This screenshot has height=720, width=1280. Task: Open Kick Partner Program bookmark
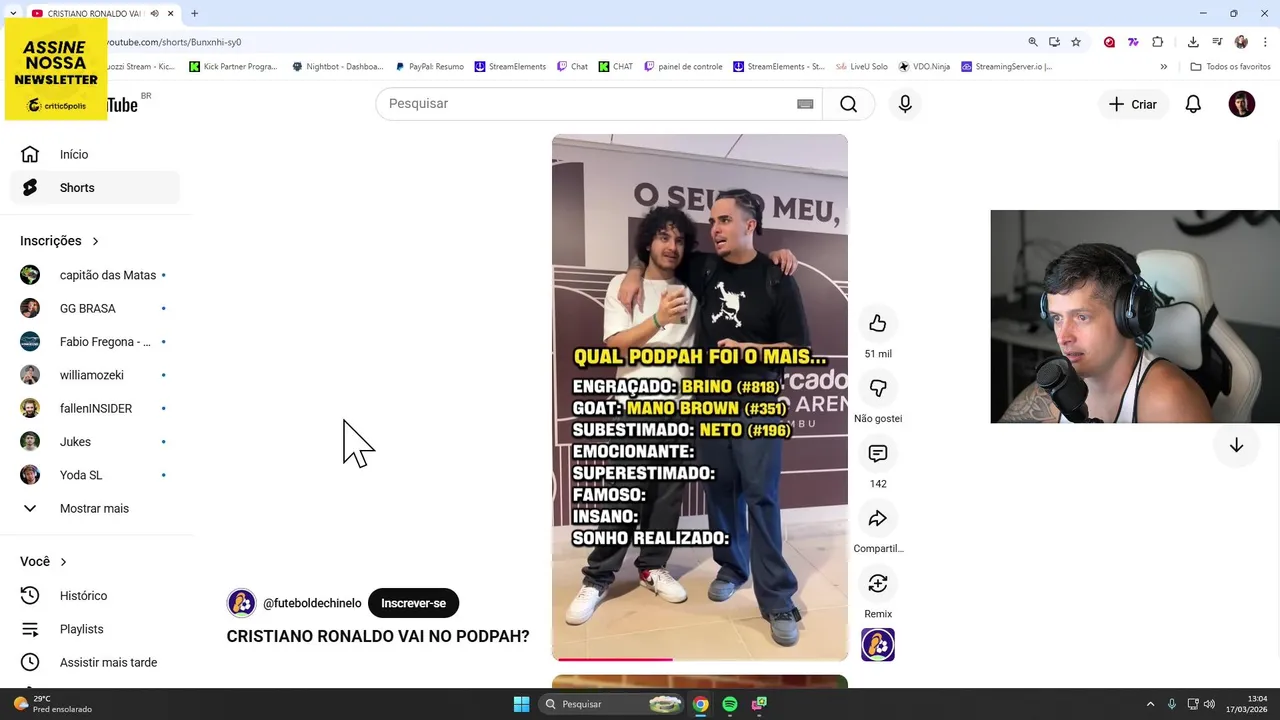pyautogui.click(x=234, y=67)
